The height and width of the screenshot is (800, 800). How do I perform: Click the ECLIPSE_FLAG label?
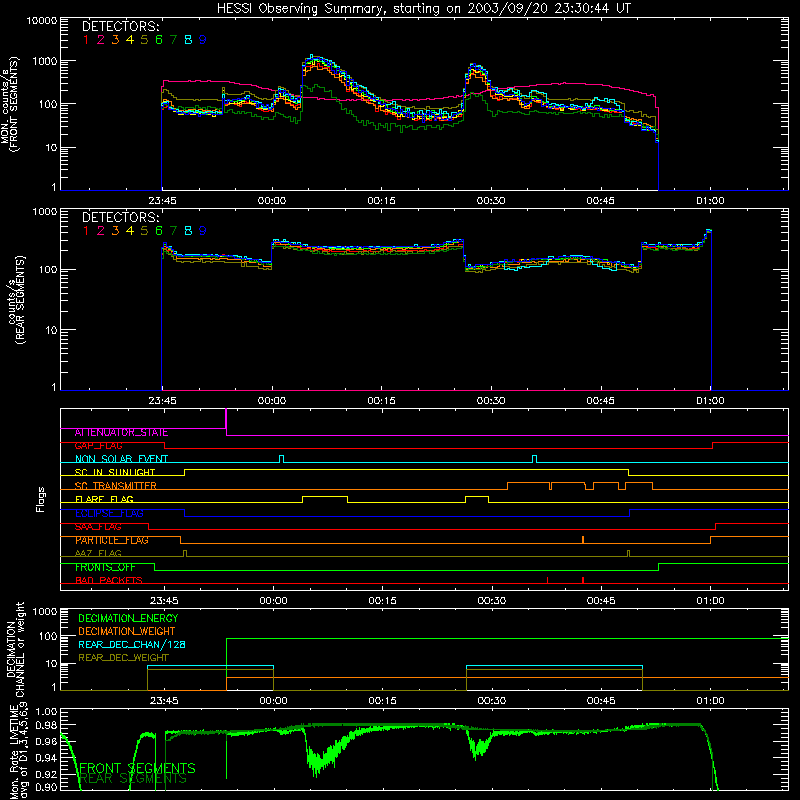[109, 513]
